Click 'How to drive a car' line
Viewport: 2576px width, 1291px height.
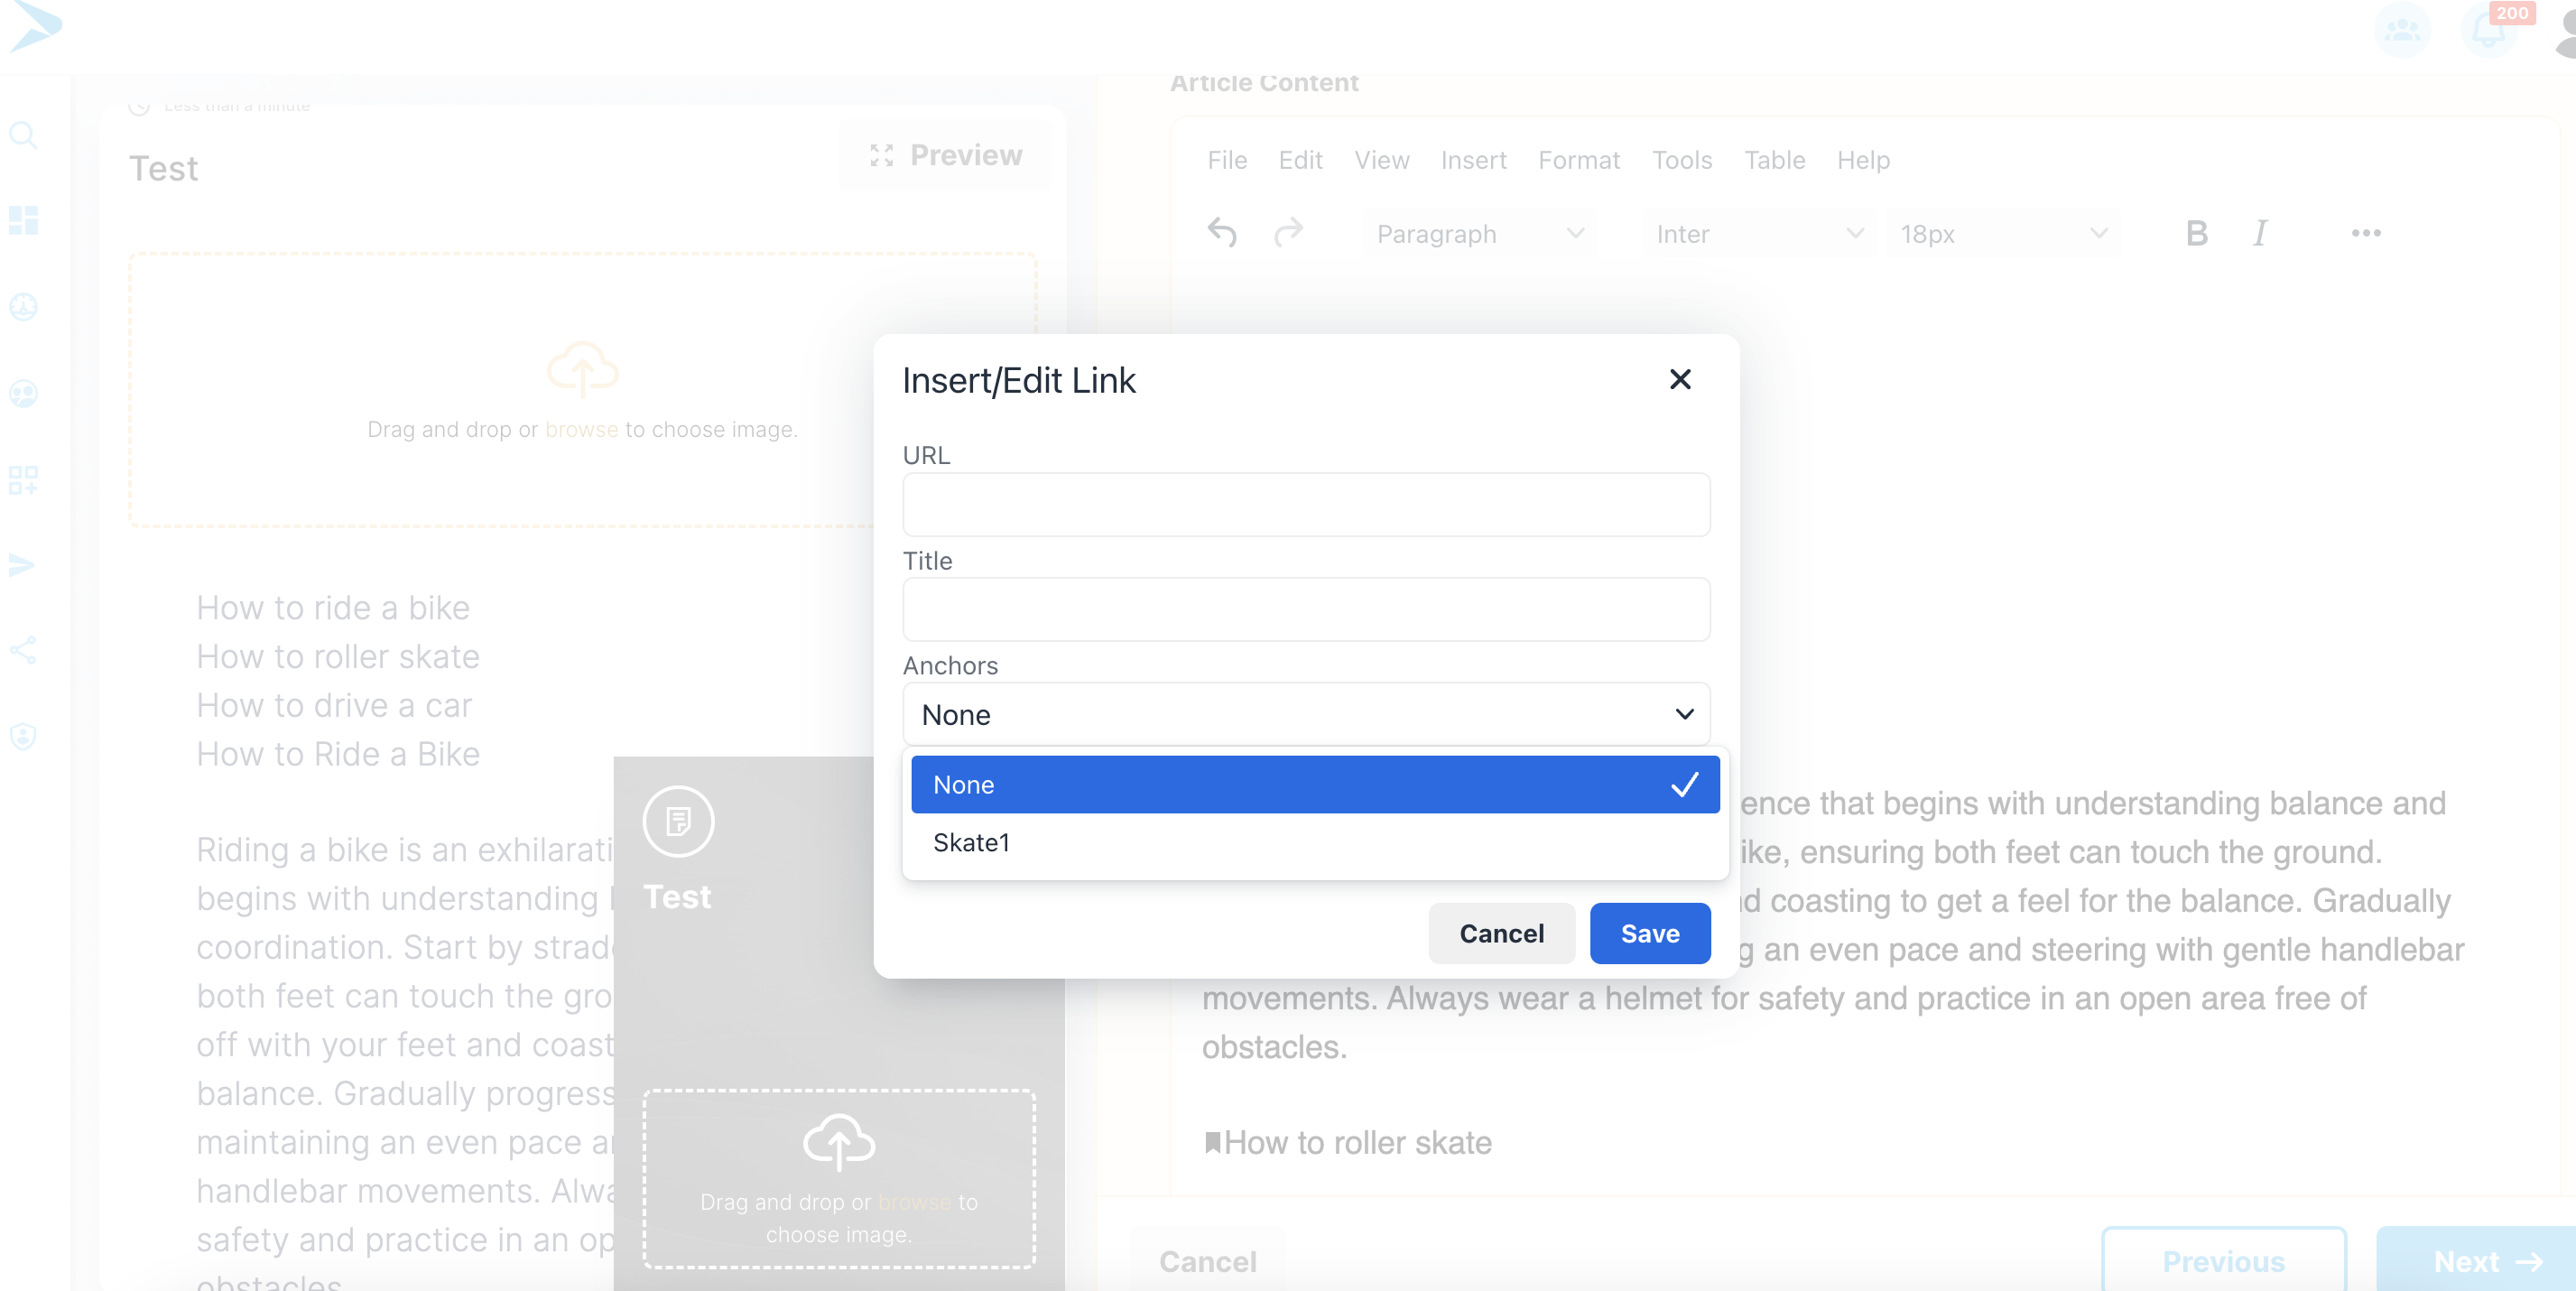click(334, 706)
